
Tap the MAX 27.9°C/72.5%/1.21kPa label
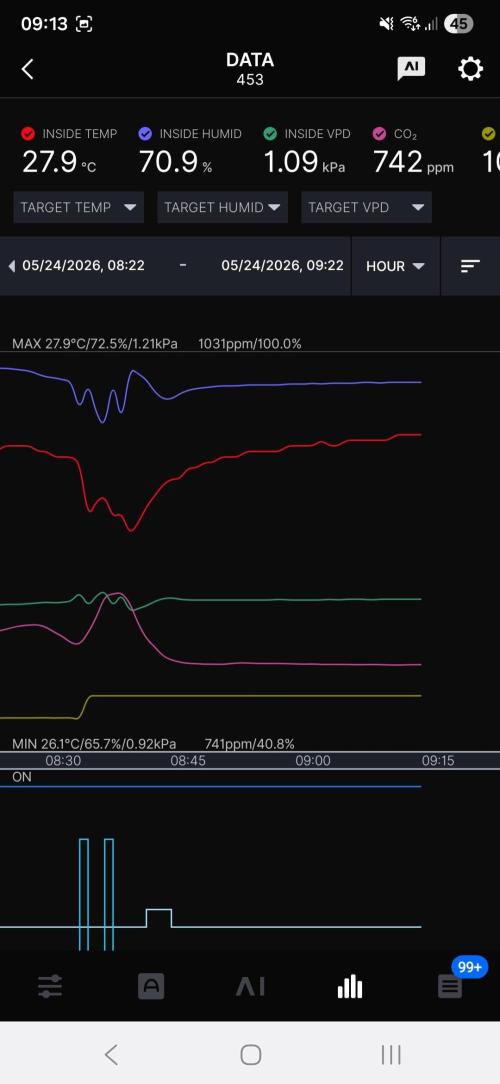(95, 344)
